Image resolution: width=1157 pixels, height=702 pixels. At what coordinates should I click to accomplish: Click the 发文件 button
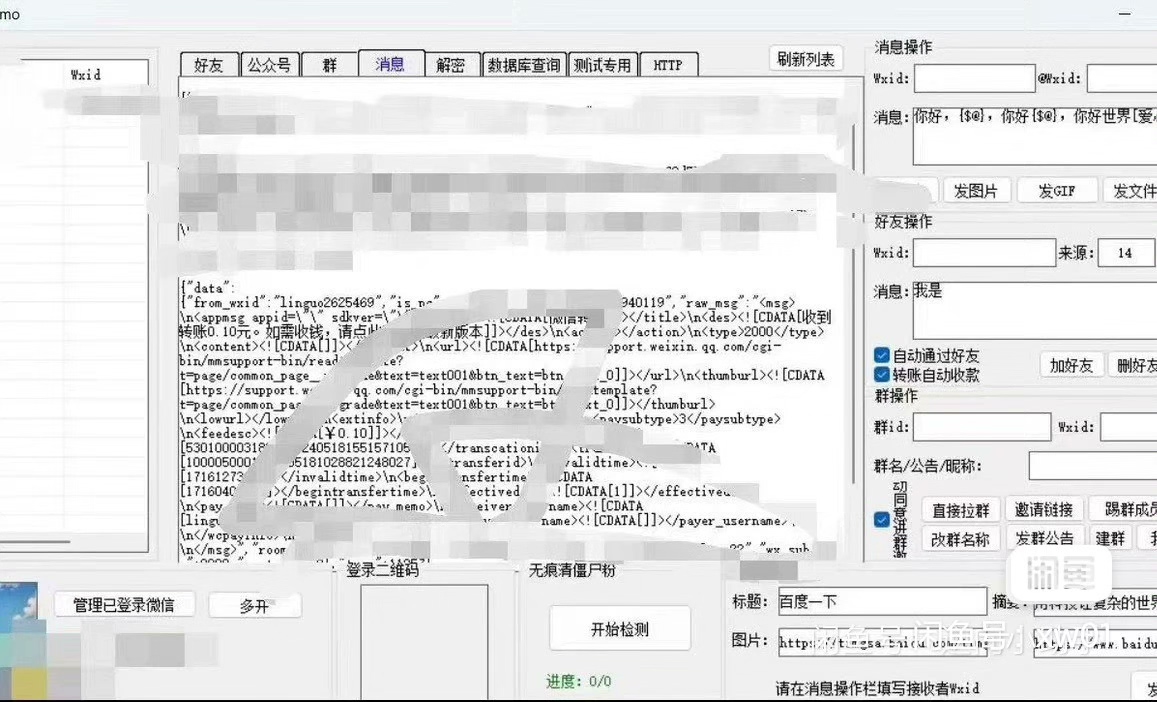(1132, 191)
